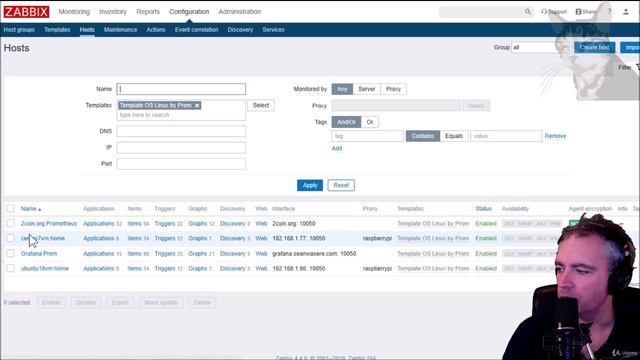Viewport: 640px width, 360px height.
Task: Set Monitored by to Proxy
Action: (x=393, y=89)
